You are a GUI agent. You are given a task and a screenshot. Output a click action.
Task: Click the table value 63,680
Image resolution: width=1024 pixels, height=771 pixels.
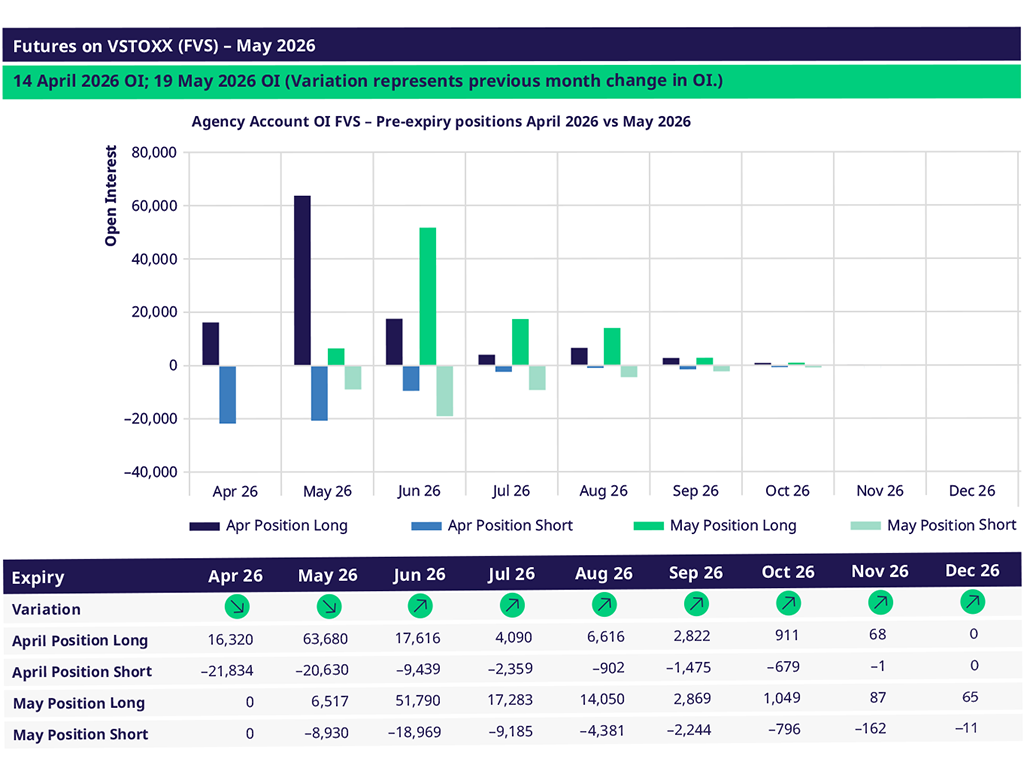[x=325, y=638]
